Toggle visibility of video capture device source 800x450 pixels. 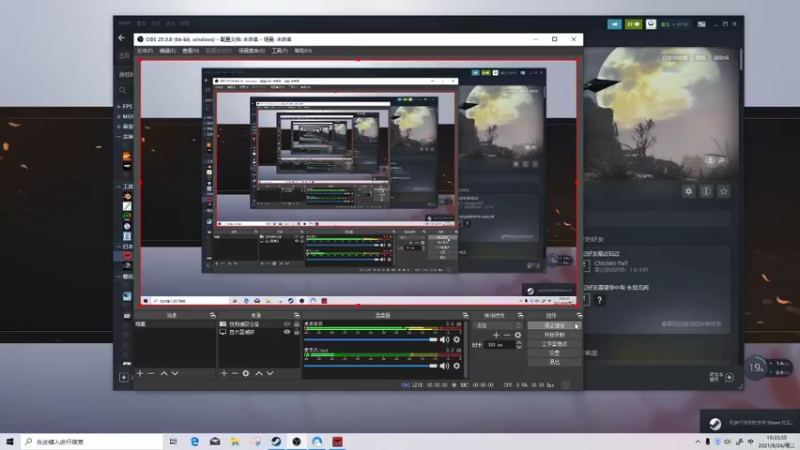[287, 324]
